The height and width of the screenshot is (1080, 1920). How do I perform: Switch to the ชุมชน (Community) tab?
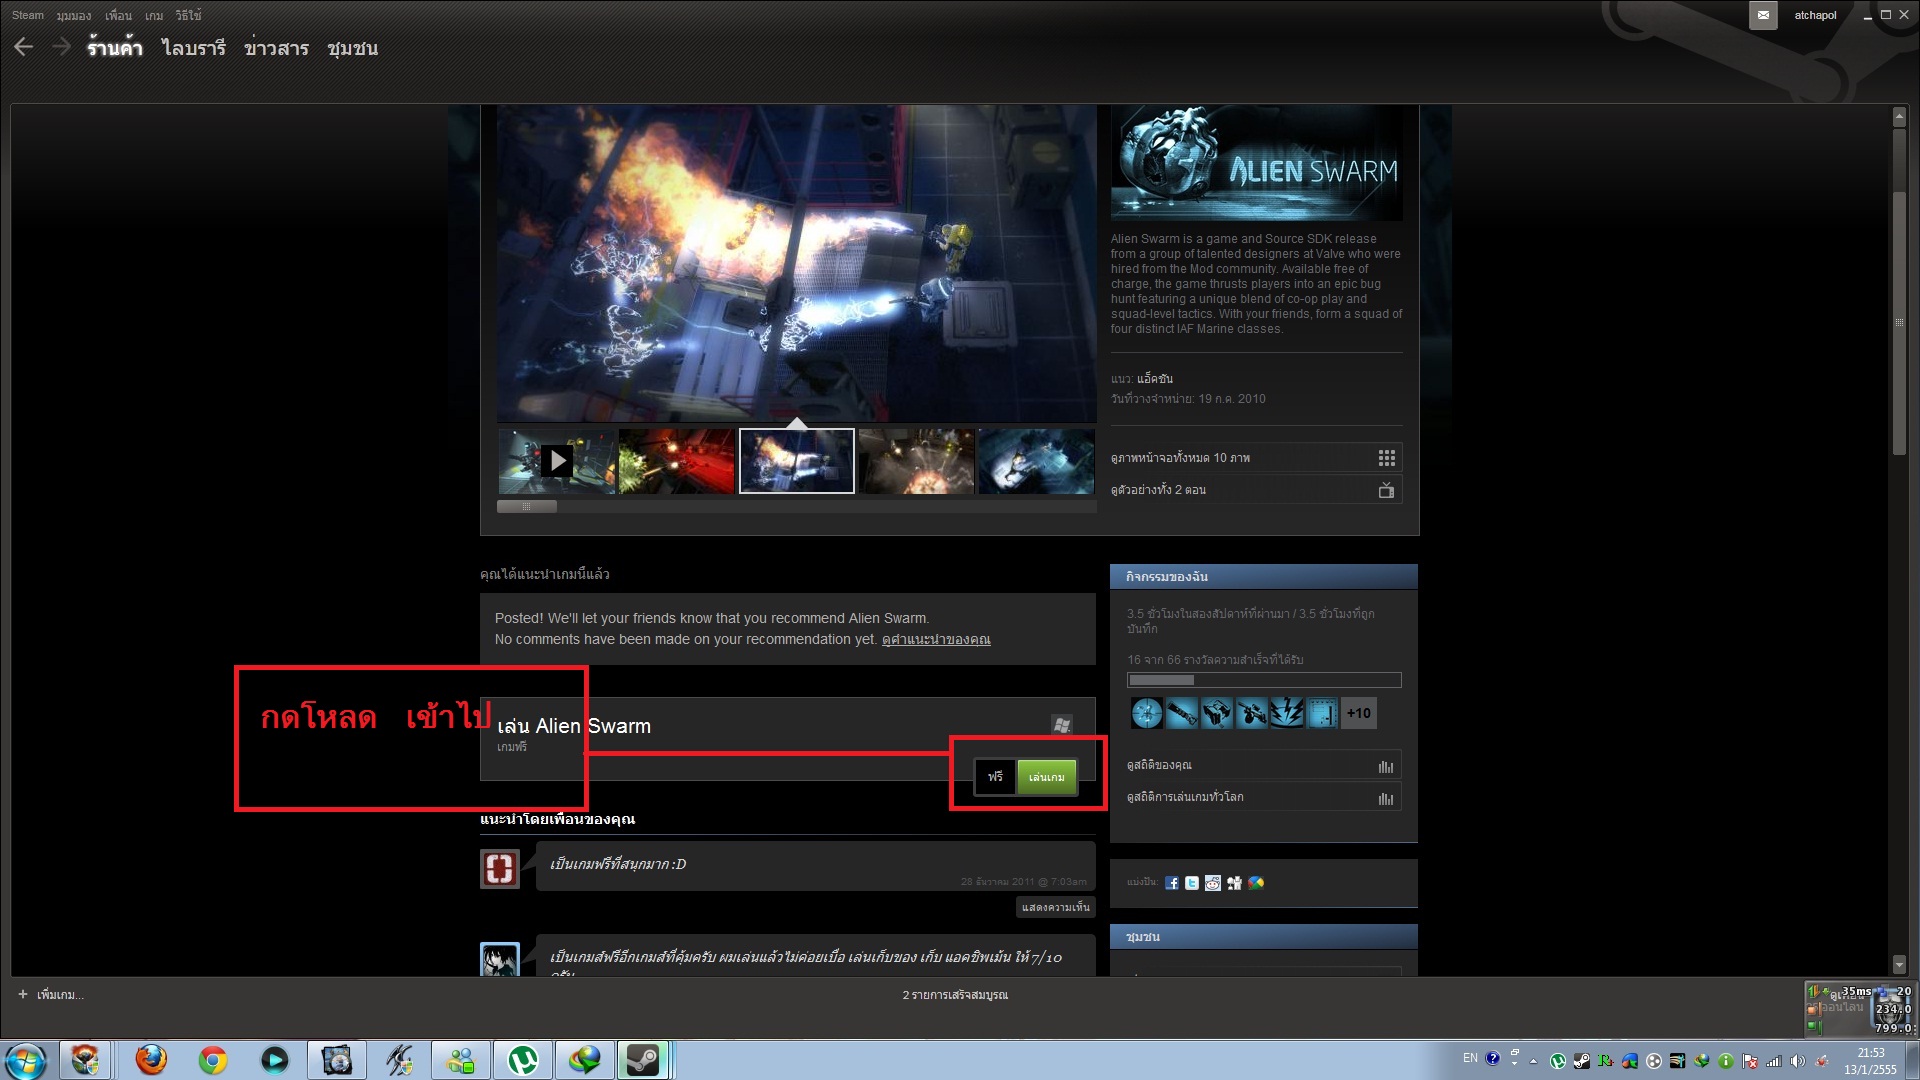[x=352, y=48]
